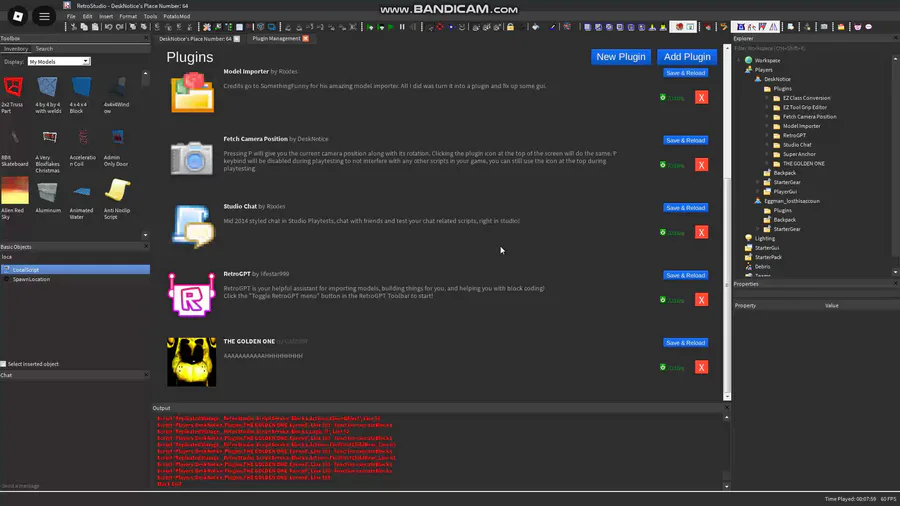Open the Insert menu

(x=106, y=16)
